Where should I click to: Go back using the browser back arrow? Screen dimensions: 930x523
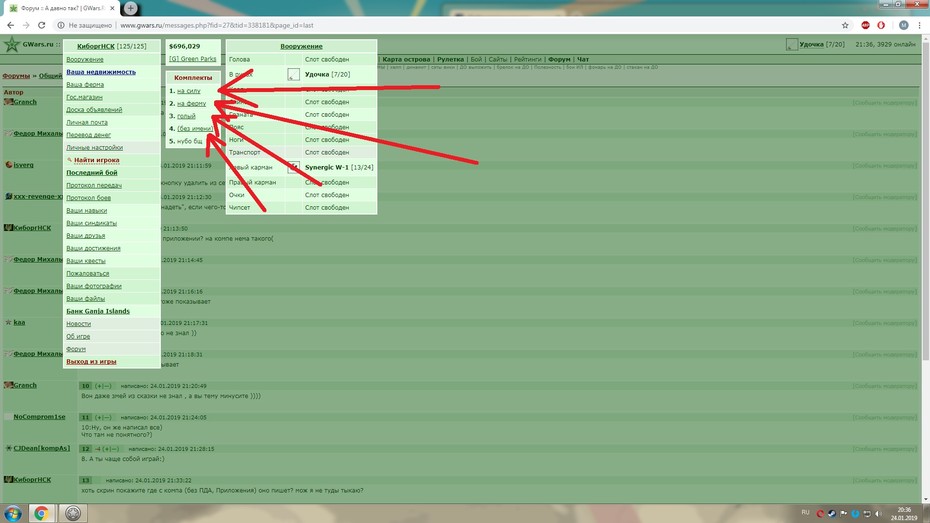pyautogui.click(x=10, y=25)
